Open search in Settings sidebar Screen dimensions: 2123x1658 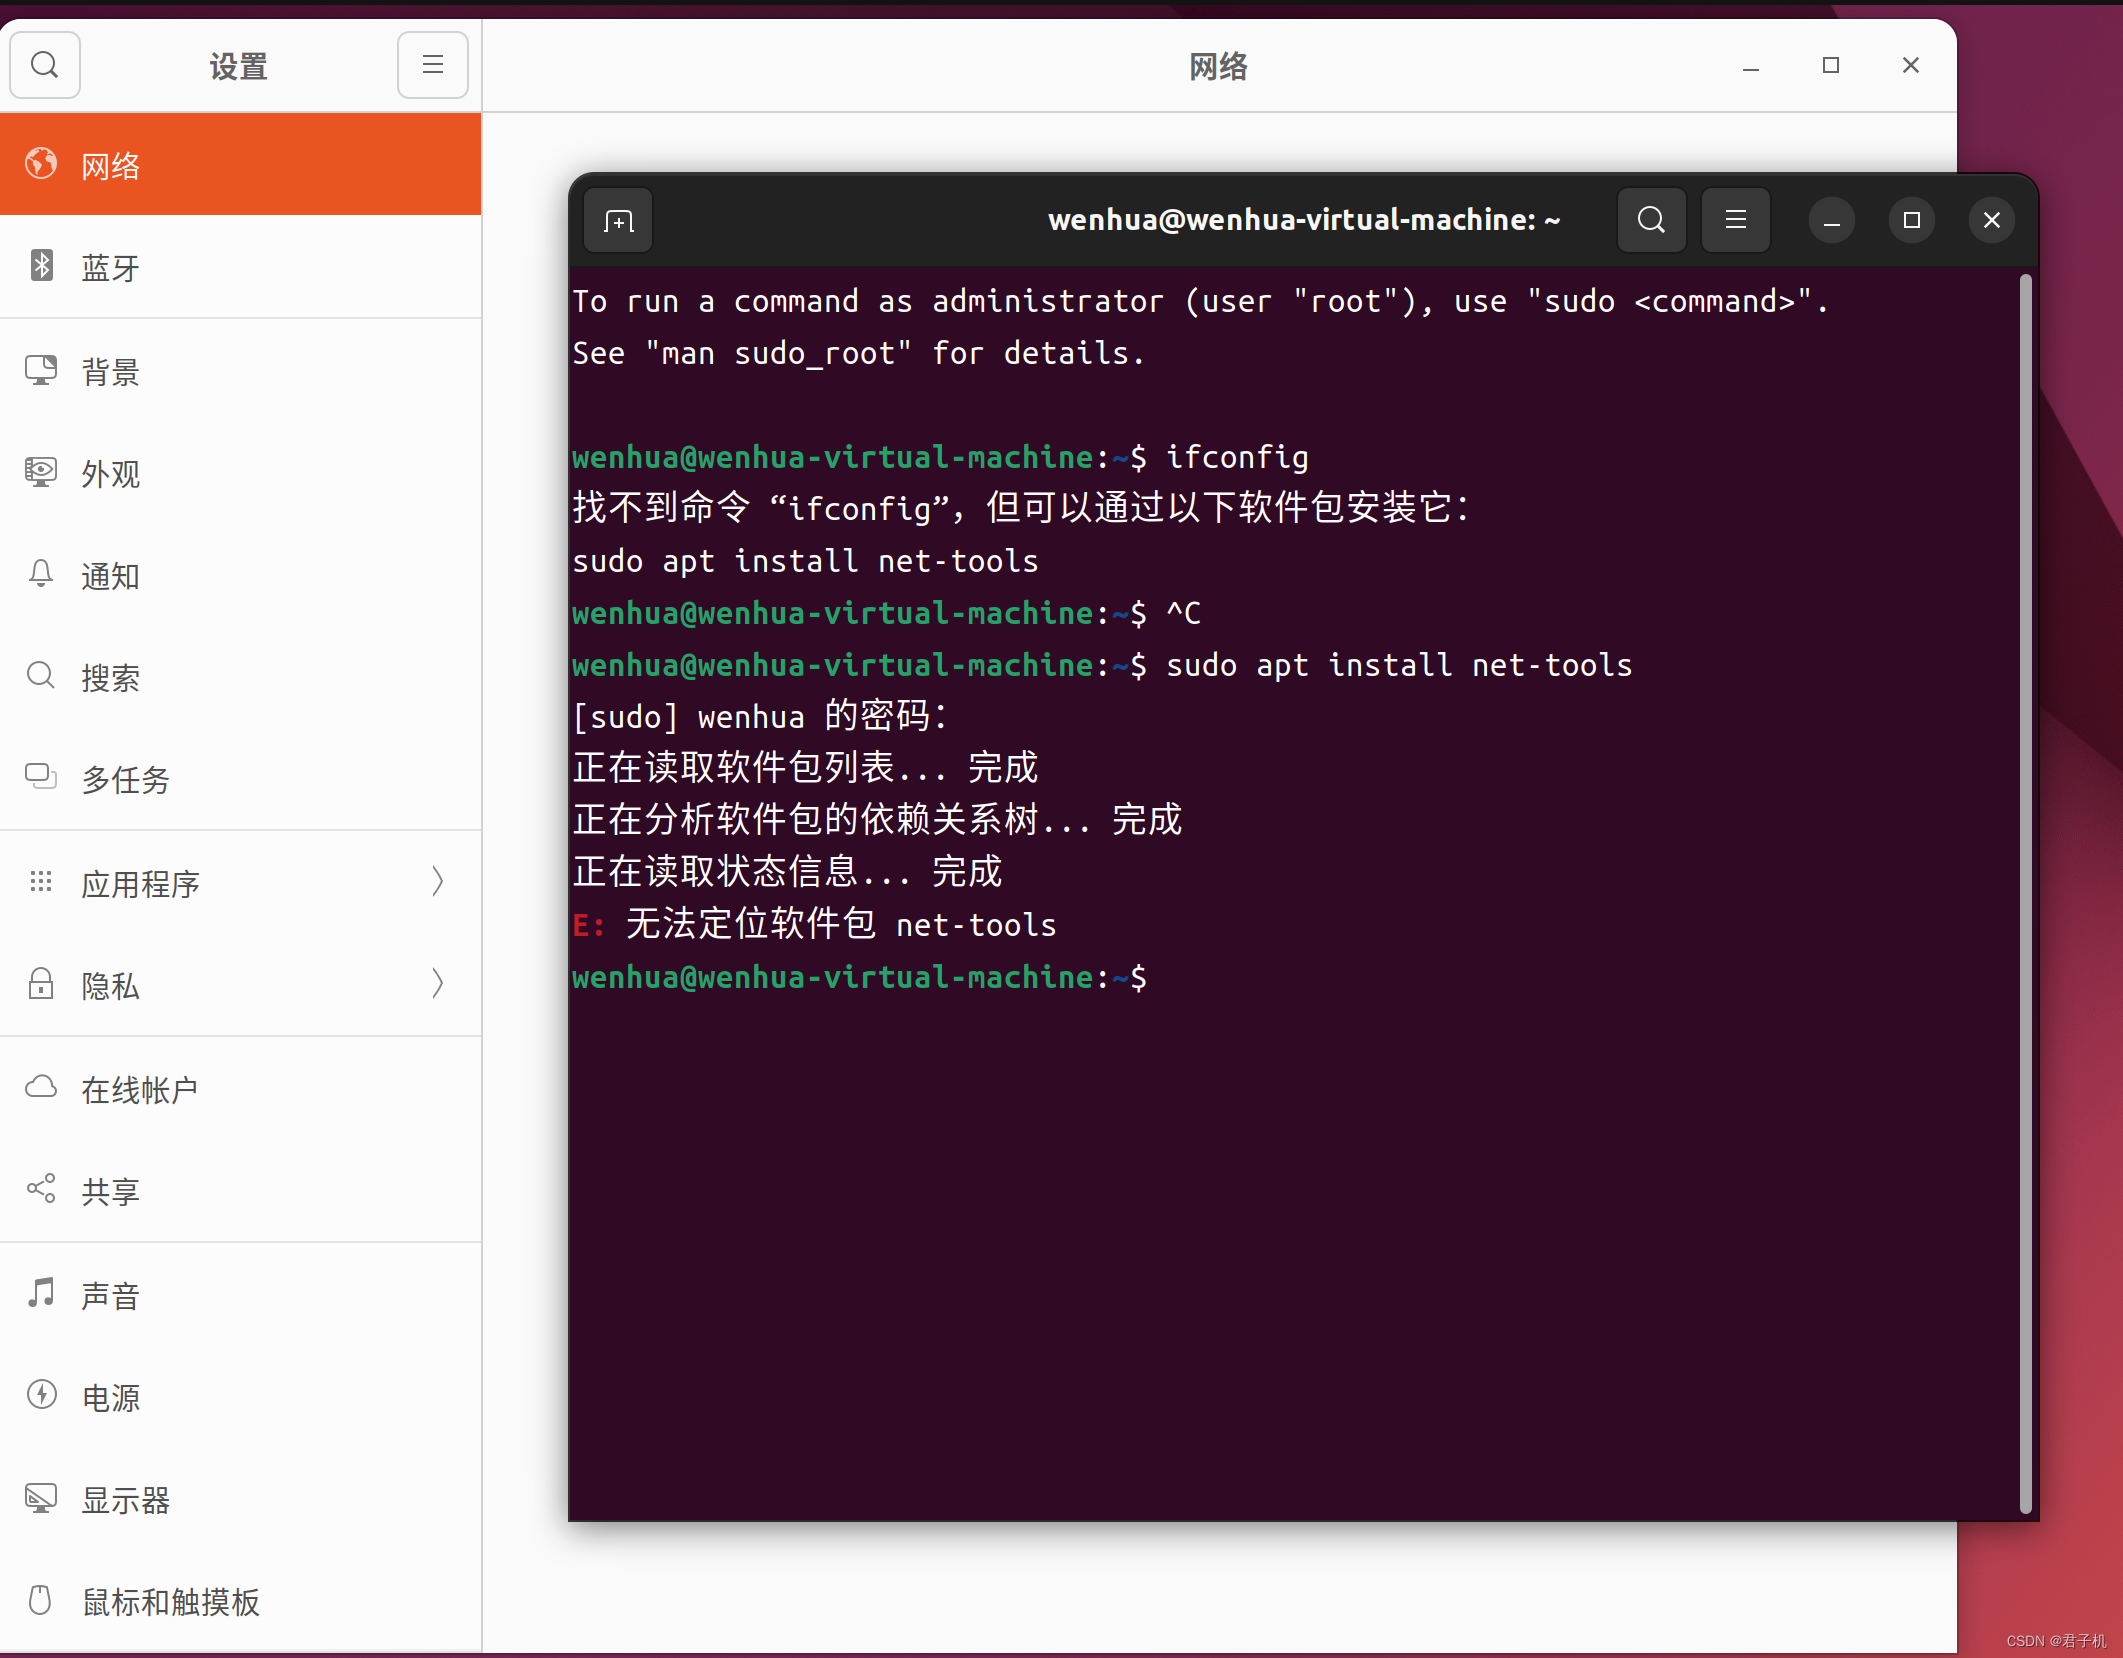tap(45, 66)
